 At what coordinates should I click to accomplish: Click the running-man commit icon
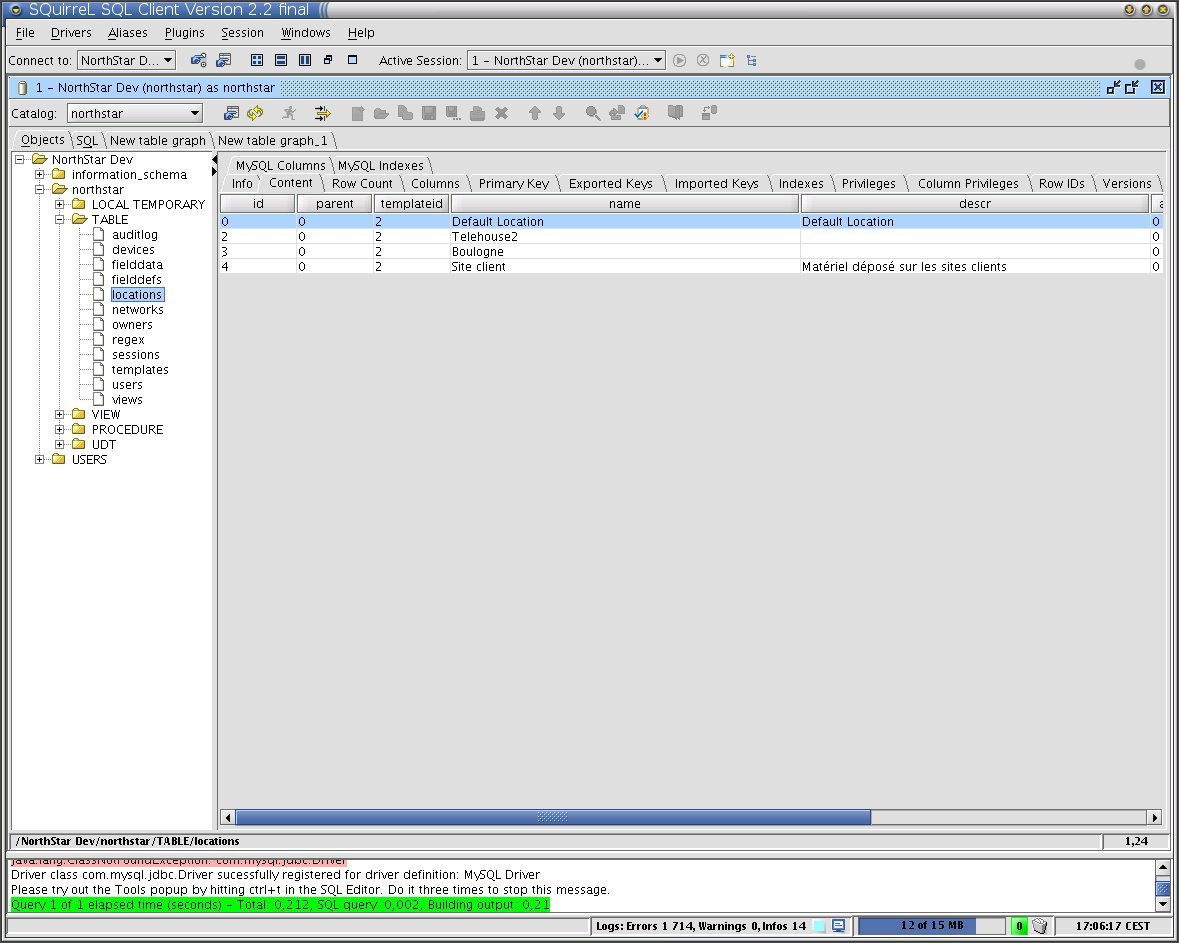pos(289,113)
